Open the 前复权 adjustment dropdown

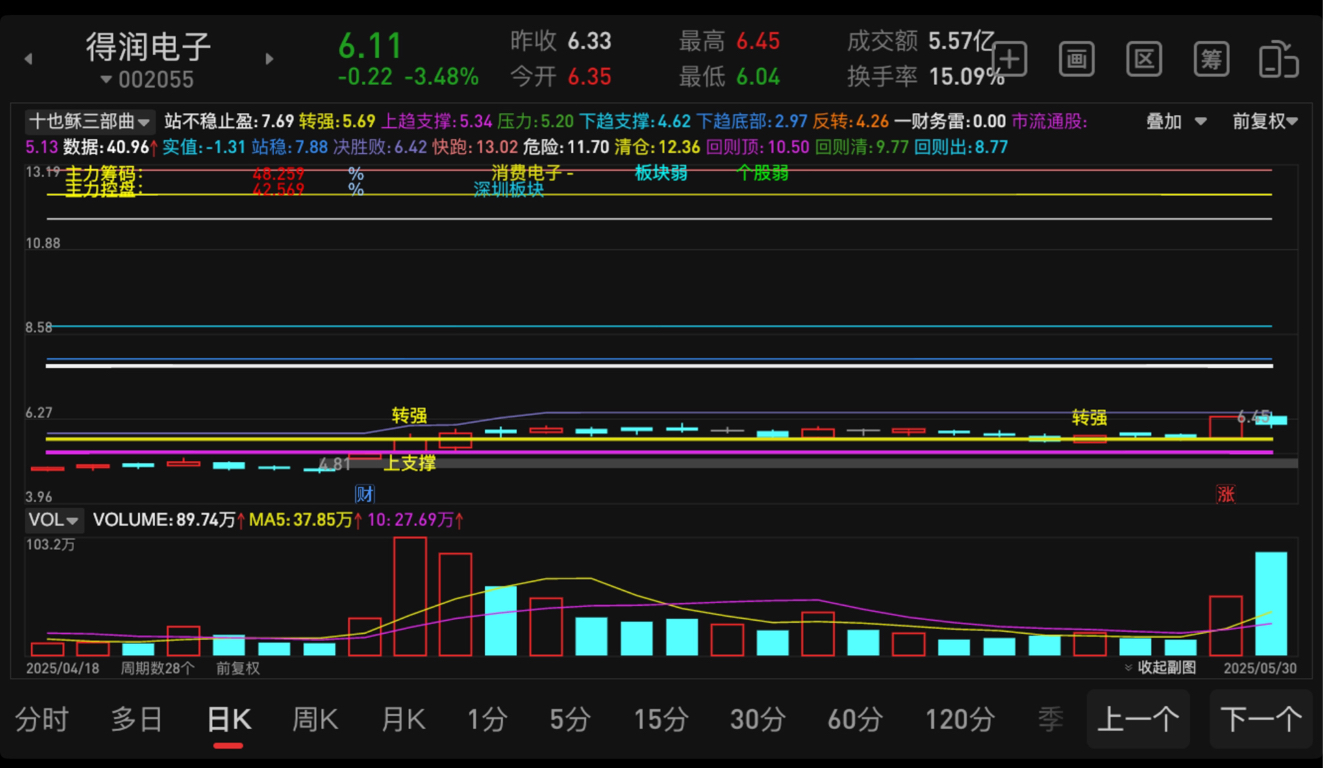[x=1265, y=121]
